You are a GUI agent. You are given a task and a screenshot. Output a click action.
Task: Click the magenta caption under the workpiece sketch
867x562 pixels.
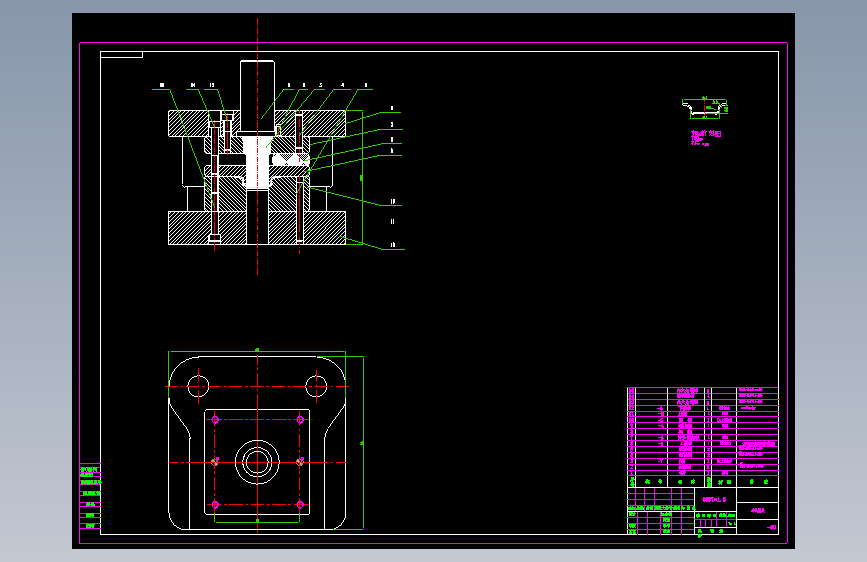pos(706,137)
